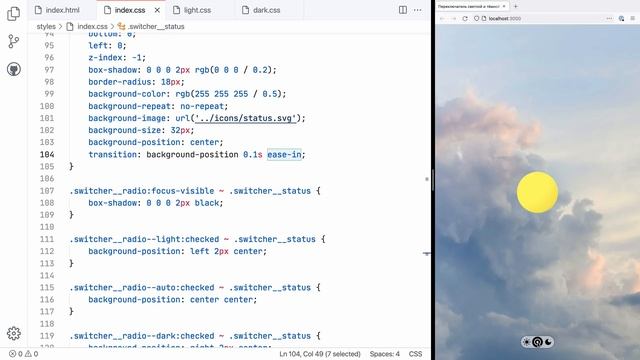Image resolution: width=640 pixels, height=360 pixels.
Task: Open a new browser tab
Action: (516, 6)
